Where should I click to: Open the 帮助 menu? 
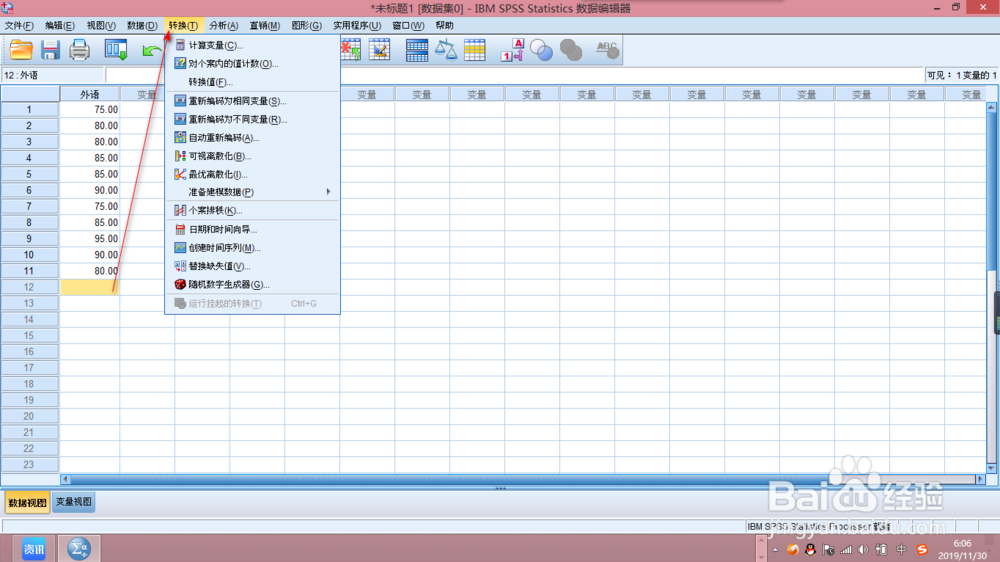445,26
